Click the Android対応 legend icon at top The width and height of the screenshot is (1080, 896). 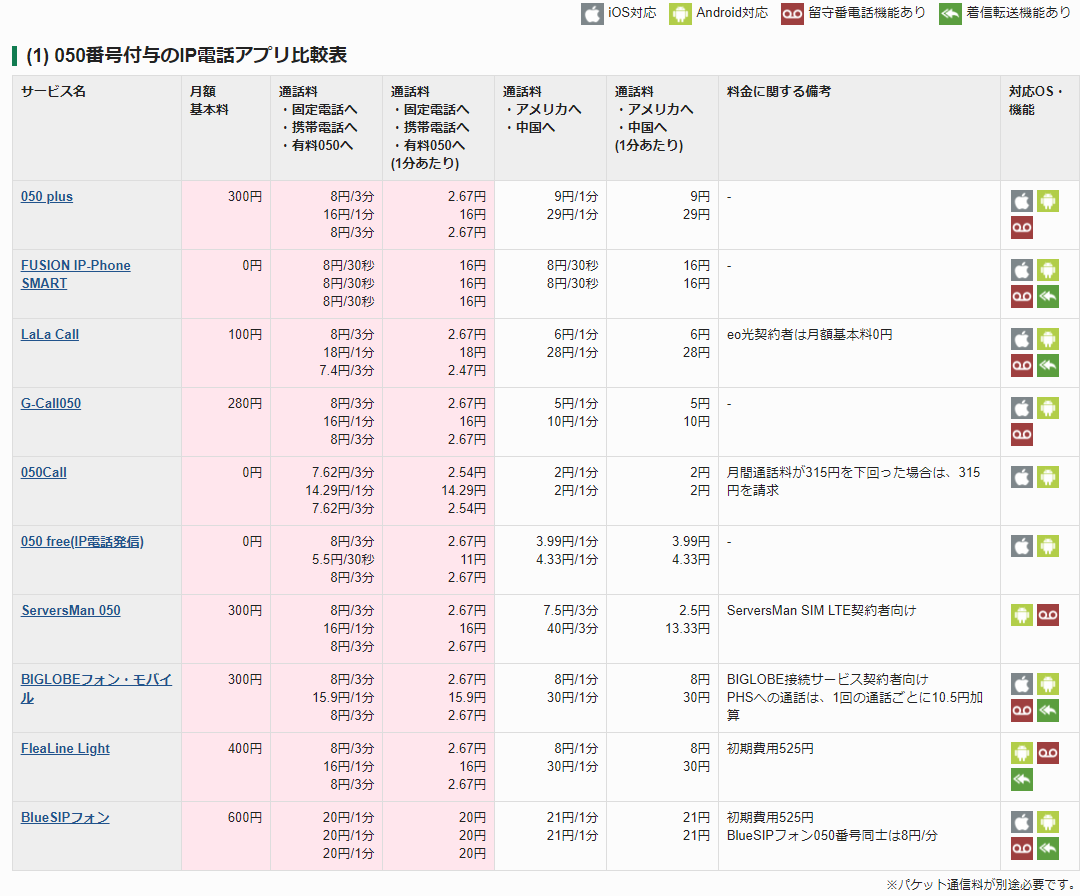click(681, 14)
